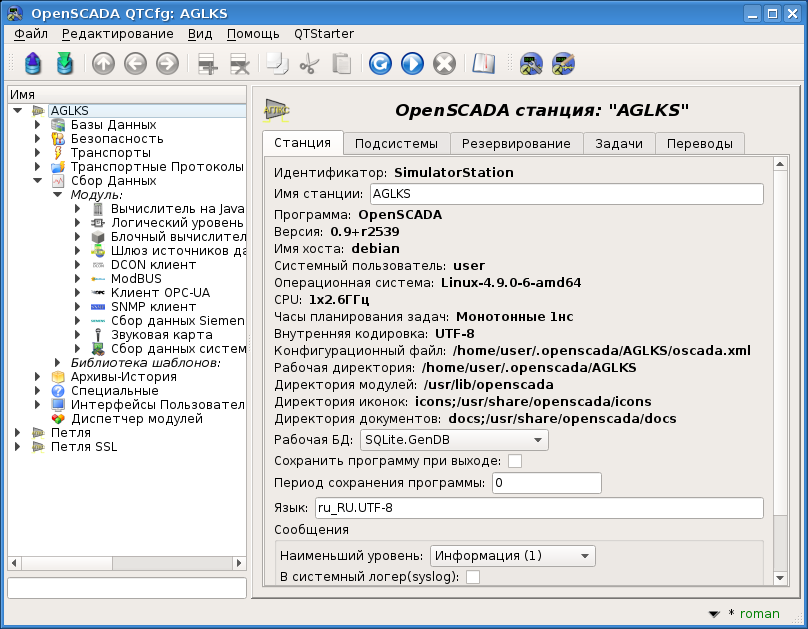Image resolution: width=808 pixels, height=629 pixels.
Task: Stop the cyclic refresh with the X icon
Action: coord(444,64)
